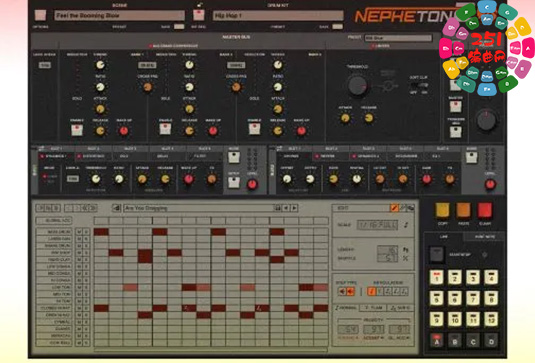Select the Flam step tab
This screenshot has height=363, width=535.
[373, 308]
